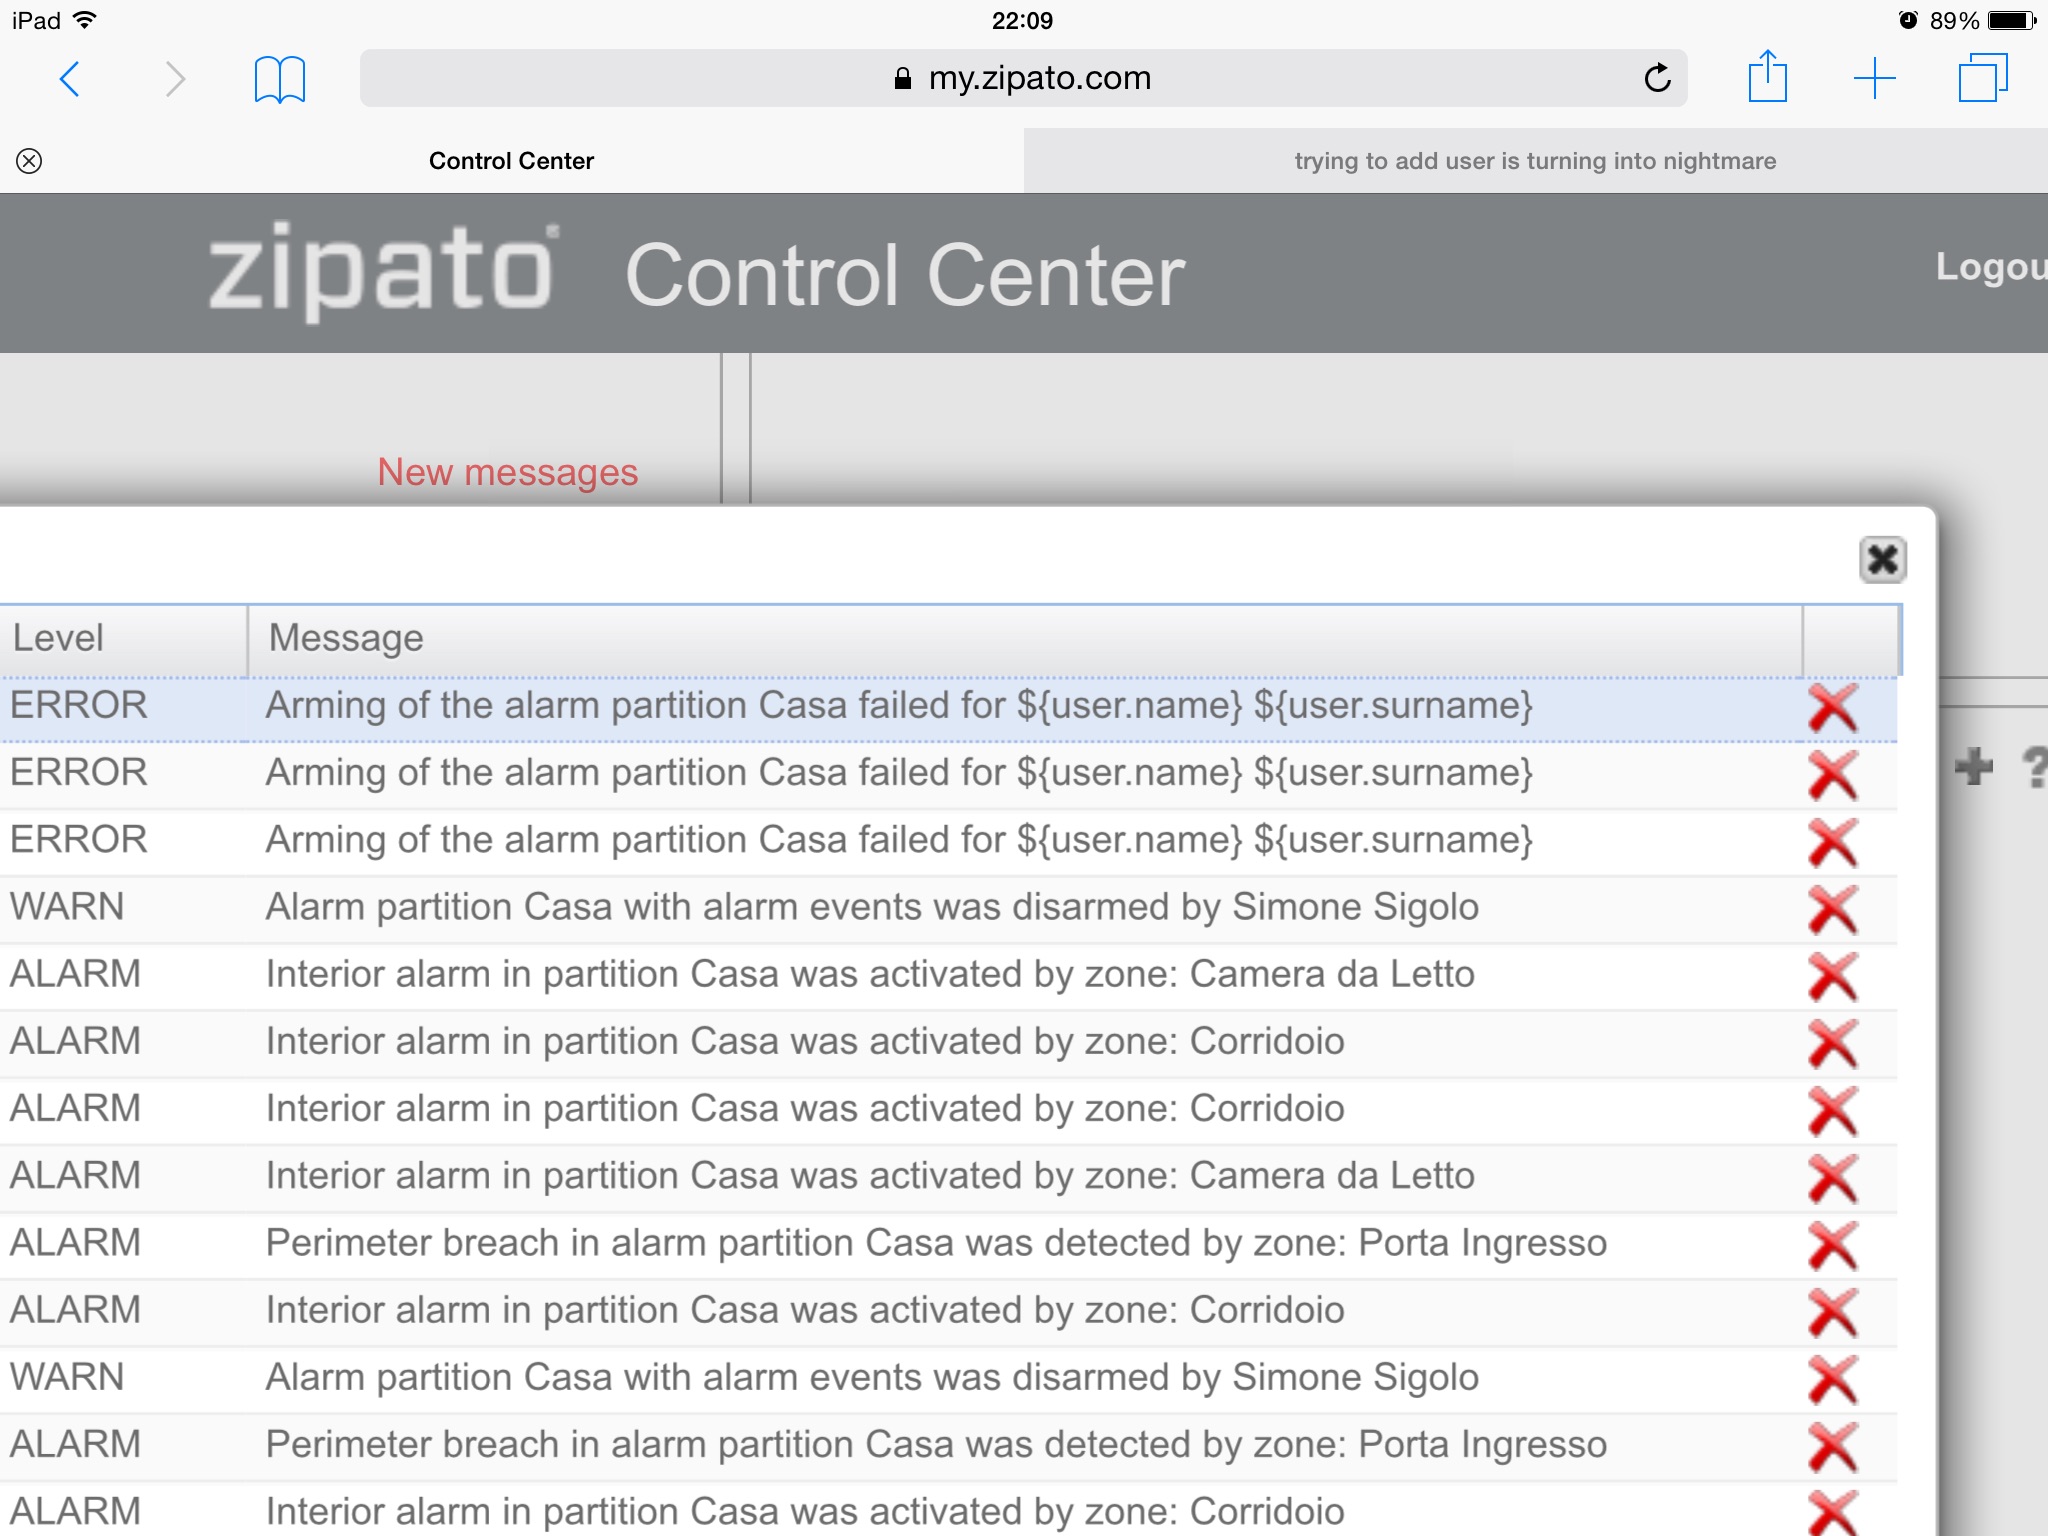
Task: Tap Safari back arrow
Action: coord(70,79)
